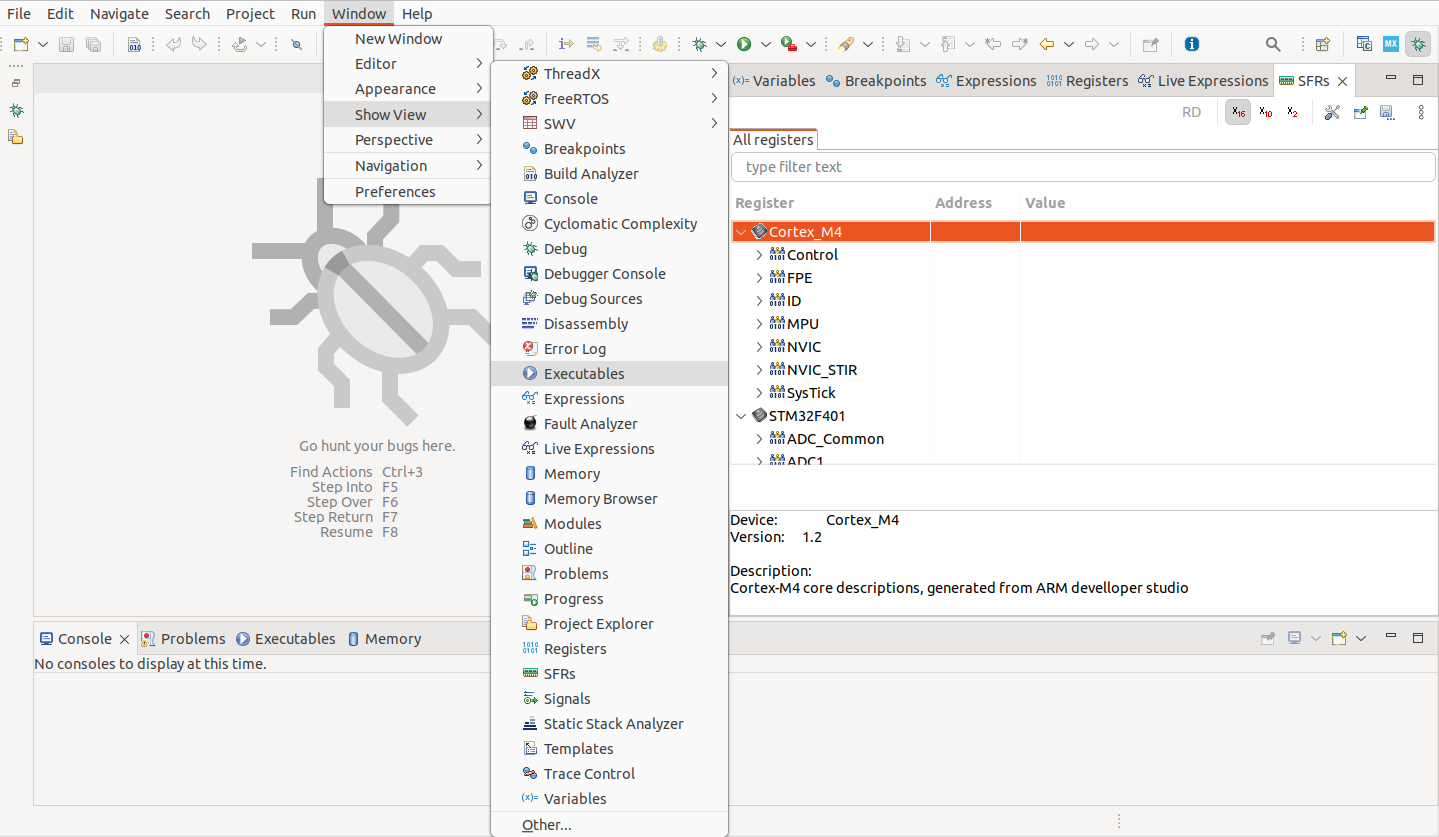Save the SFR register values to disk

[1387, 112]
